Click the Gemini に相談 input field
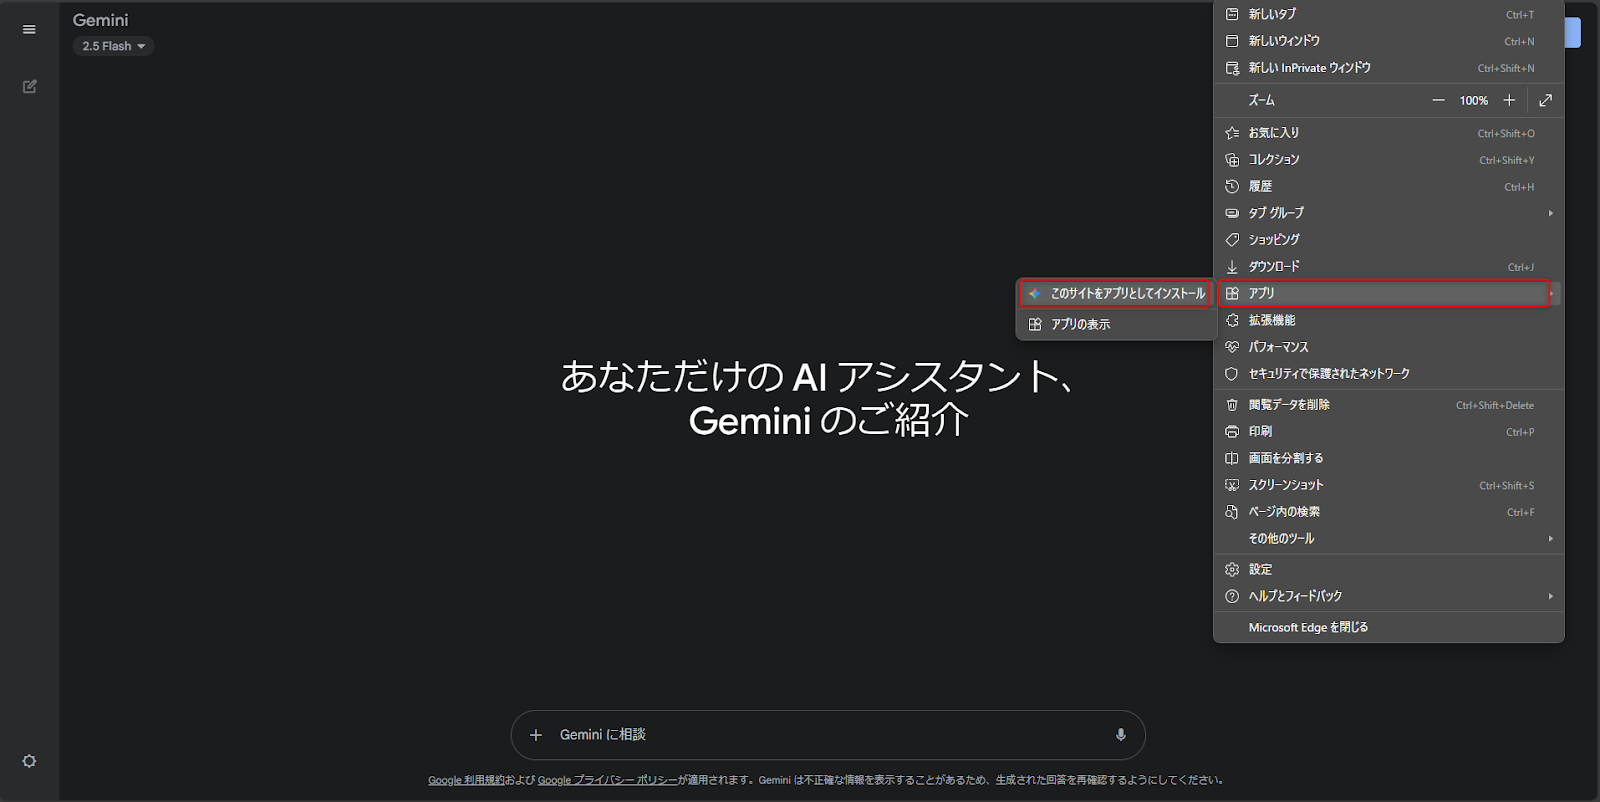The width and height of the screenshot is (1600, 802). click(x=820, y=735)
